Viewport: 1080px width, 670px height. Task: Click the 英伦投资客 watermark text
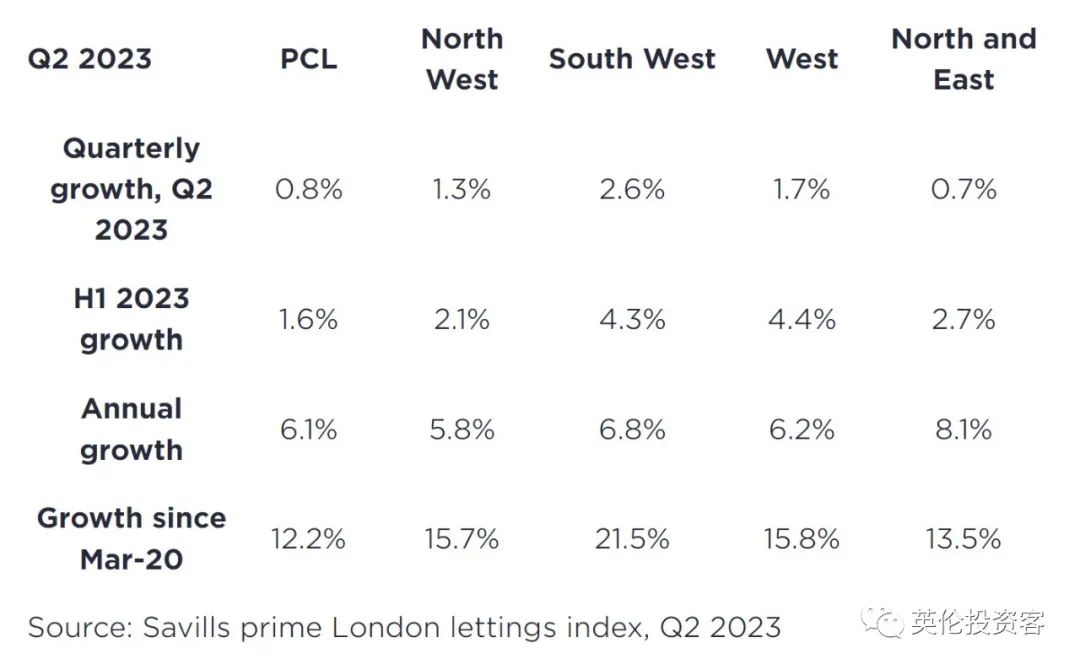(x=978, y=623)
